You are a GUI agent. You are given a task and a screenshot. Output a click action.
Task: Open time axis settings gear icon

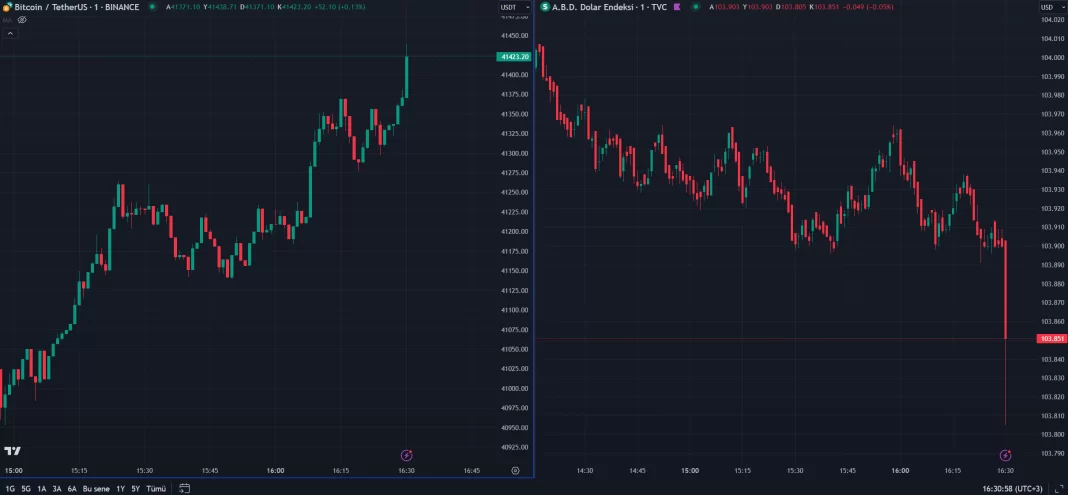(515, 470)
